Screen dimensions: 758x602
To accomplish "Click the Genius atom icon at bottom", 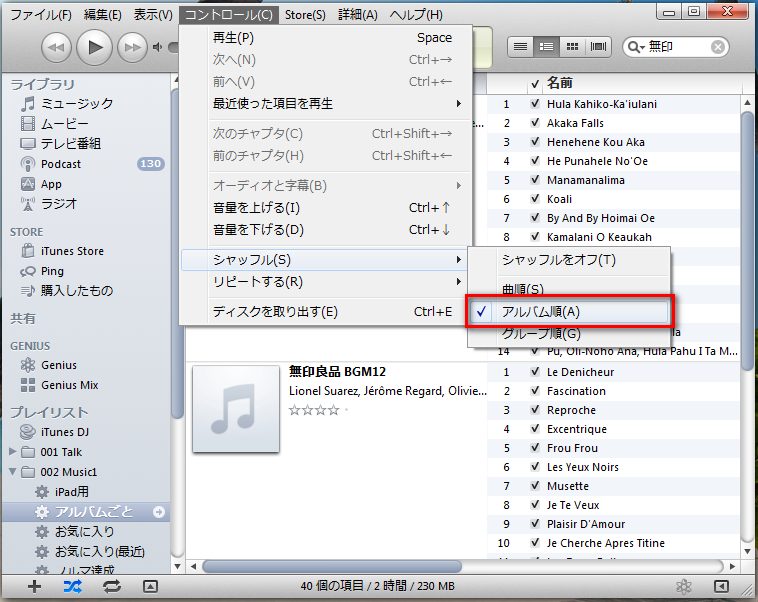I will pyautogui.click(x=684, y=587).
